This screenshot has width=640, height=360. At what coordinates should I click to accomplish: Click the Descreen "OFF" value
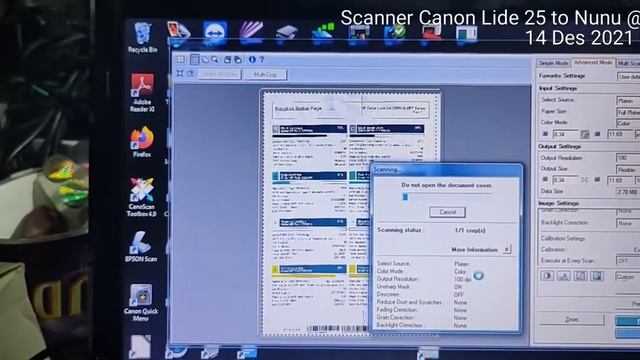[x=458, y=294]
